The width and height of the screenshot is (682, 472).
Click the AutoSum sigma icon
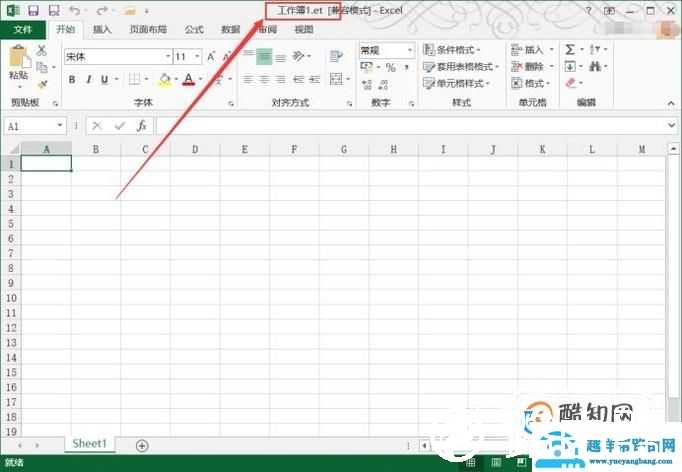click(570, 50)
